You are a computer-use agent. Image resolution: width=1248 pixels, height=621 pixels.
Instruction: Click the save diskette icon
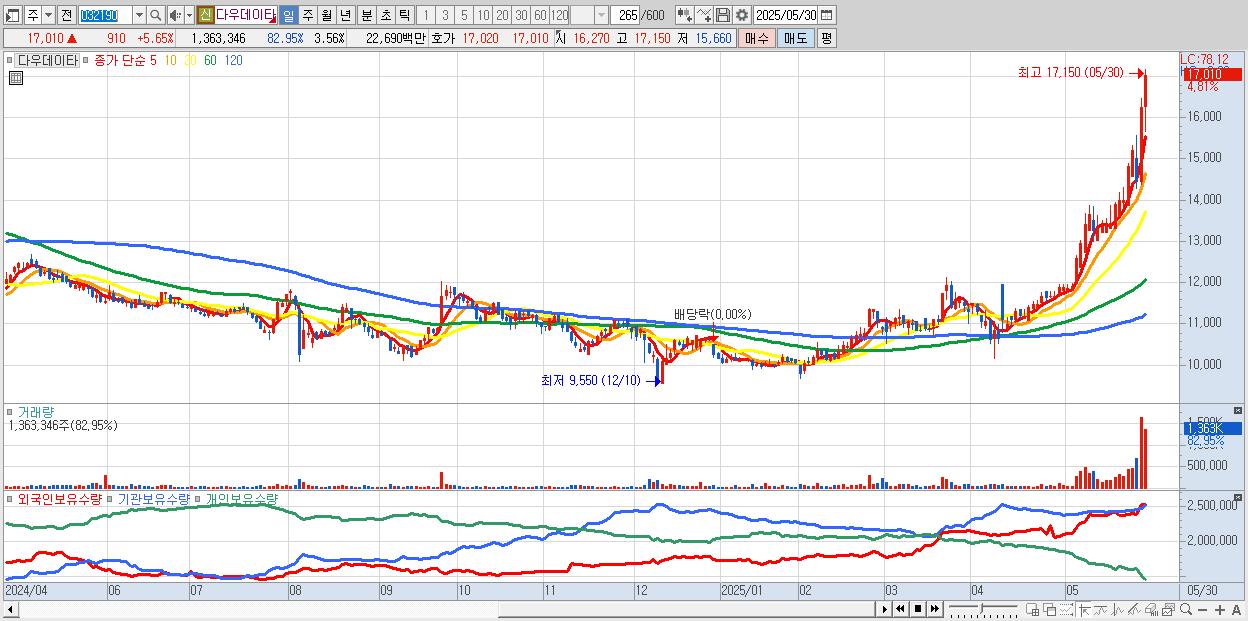tap(722, 15)
